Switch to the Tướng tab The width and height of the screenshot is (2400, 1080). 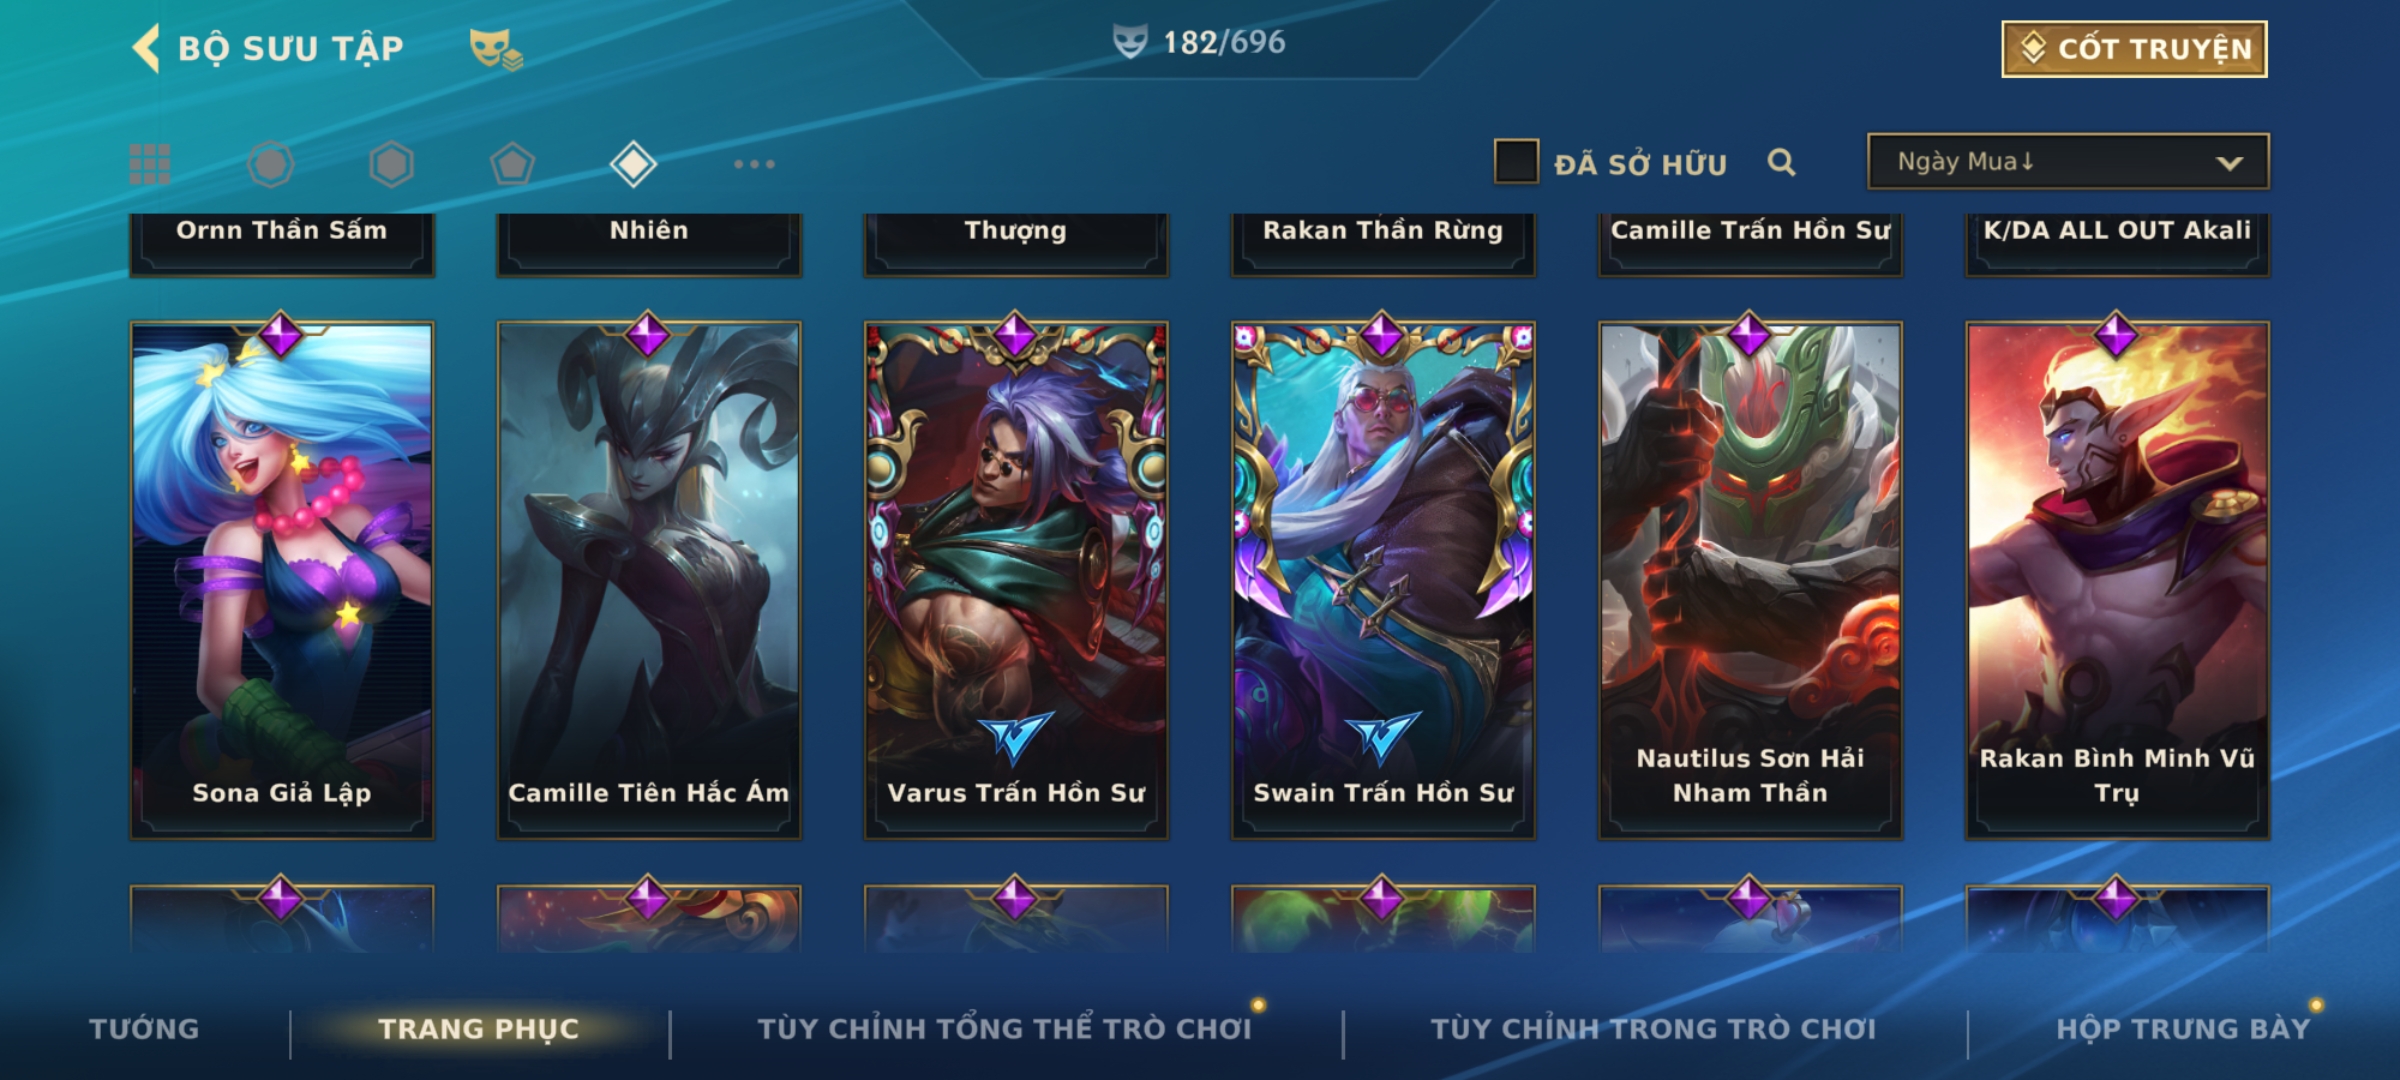click(144, 1029)
